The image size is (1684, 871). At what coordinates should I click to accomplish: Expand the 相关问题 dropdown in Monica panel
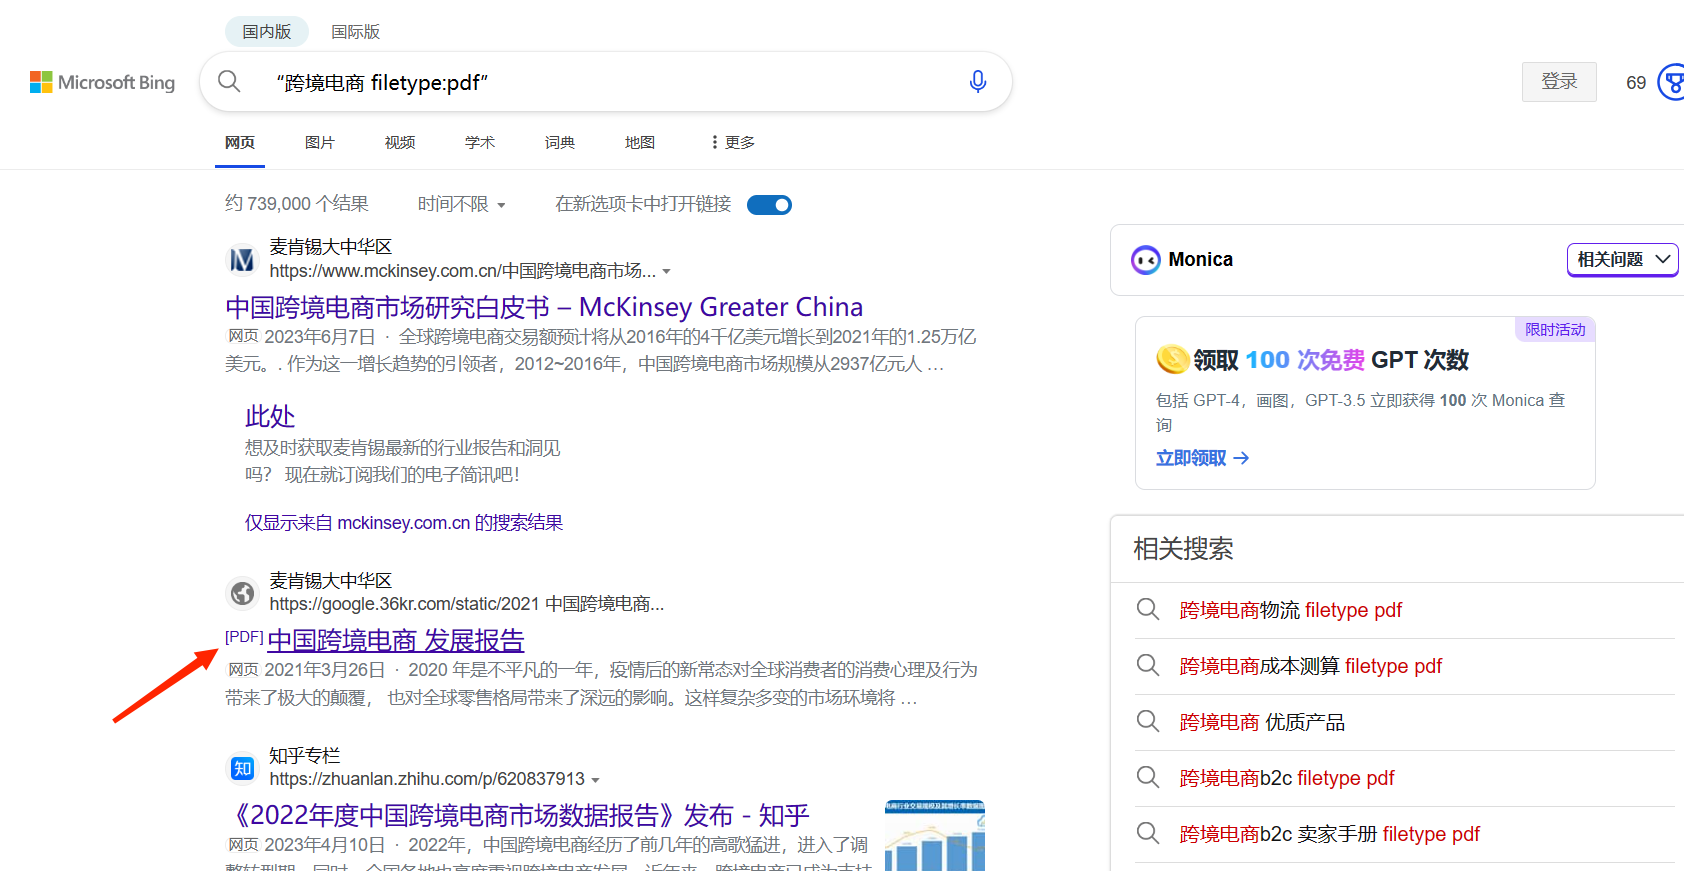[1622, 259]
